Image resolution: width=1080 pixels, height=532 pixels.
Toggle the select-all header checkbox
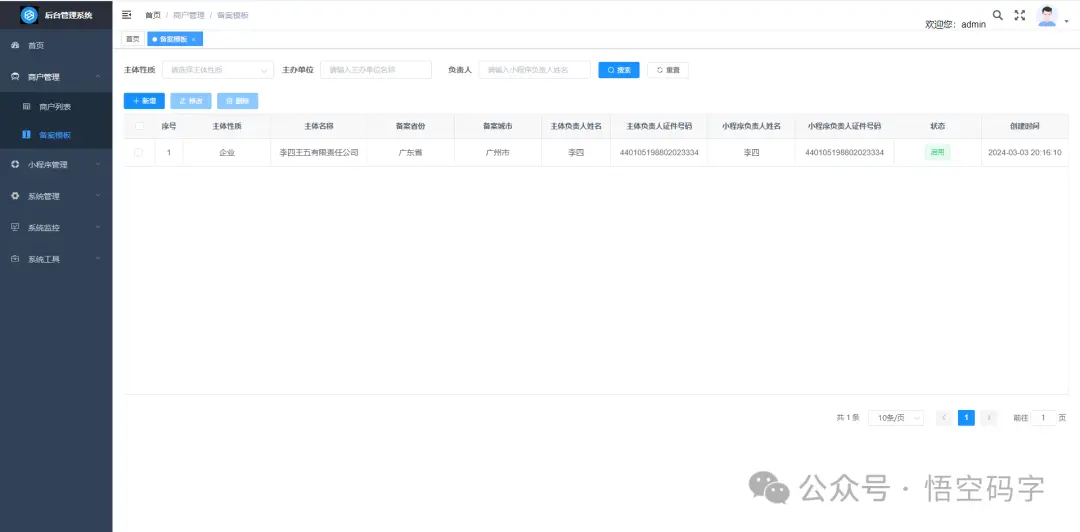pyautogui.click(x=139, y=126)
